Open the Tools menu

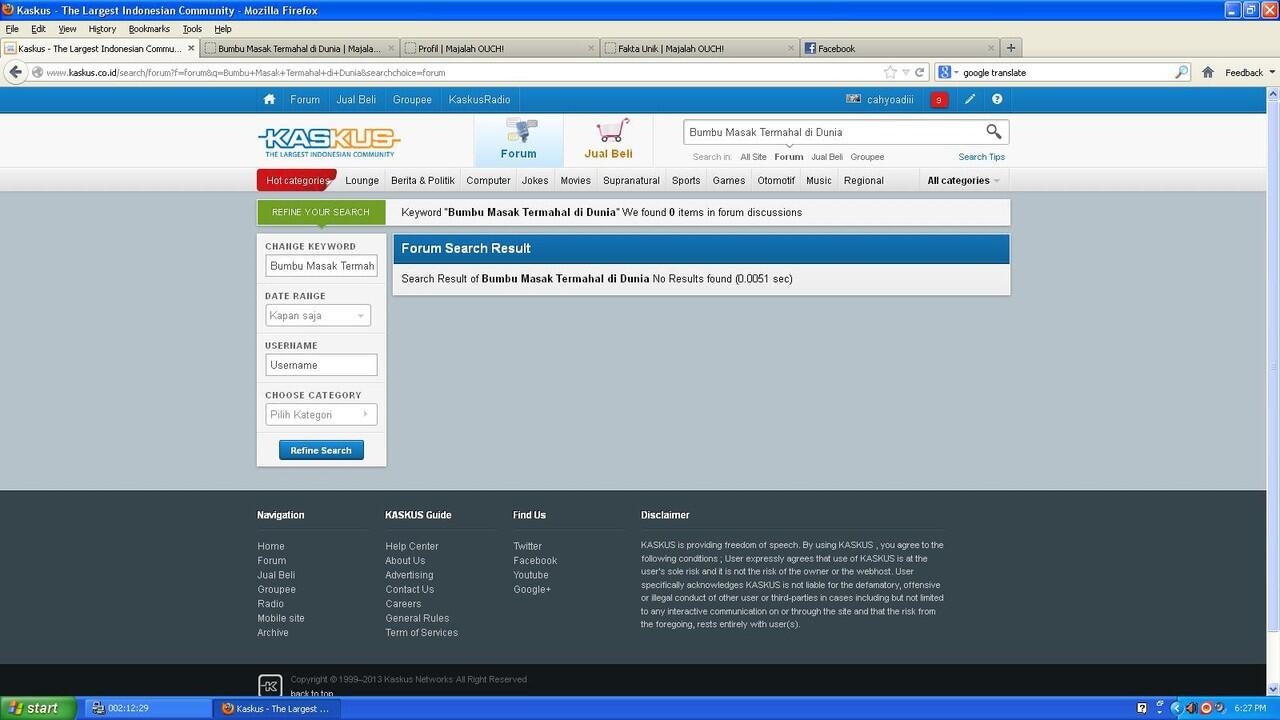(192, 29)
